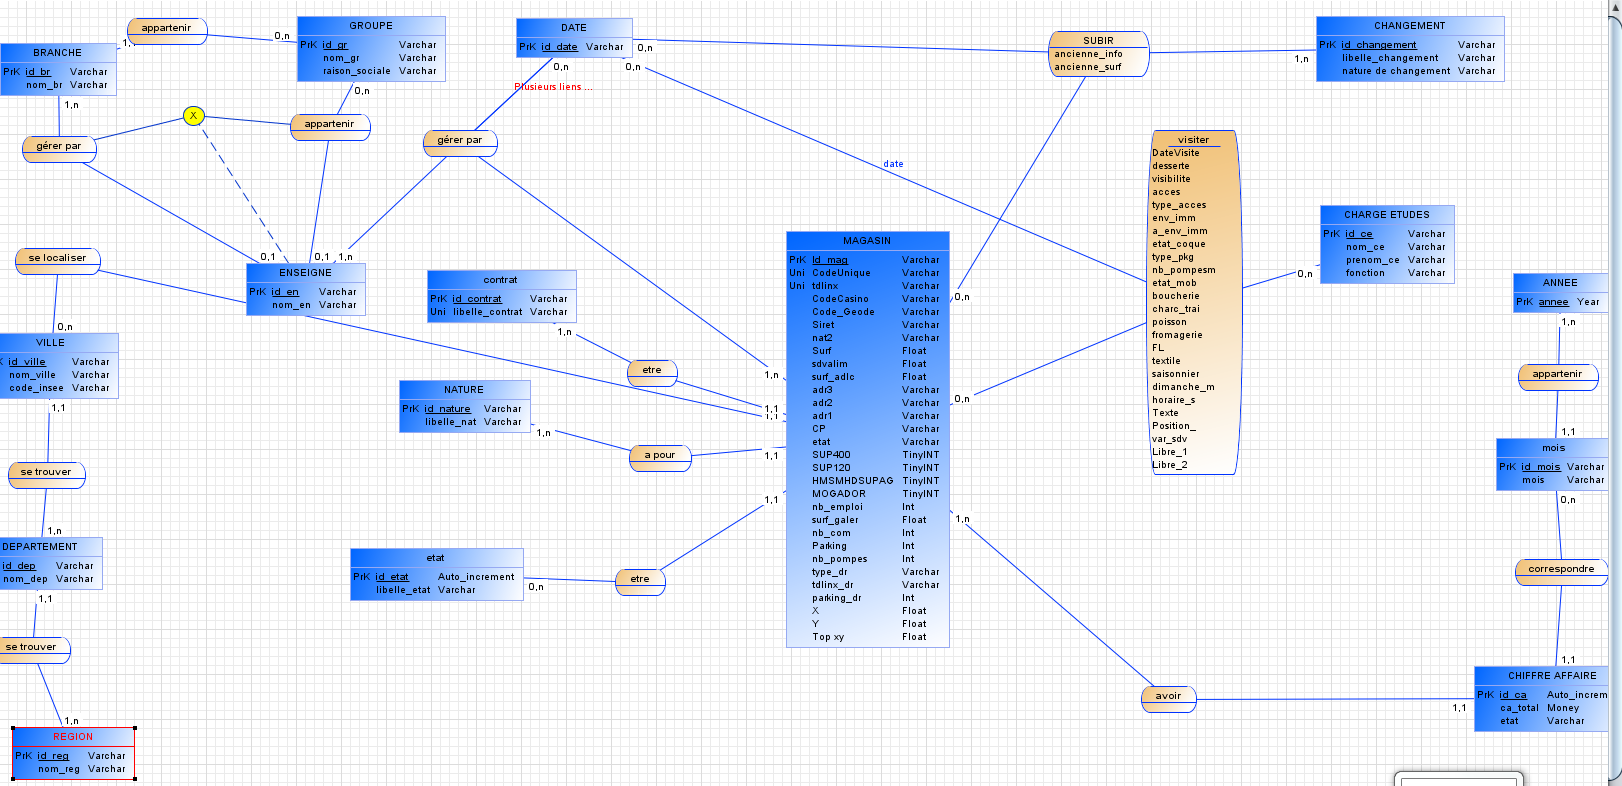Select appartenir association between ANNEE and mois
Image resolution: width=1622 pixels, height=786 pixels.
[x=1558, y=375]
